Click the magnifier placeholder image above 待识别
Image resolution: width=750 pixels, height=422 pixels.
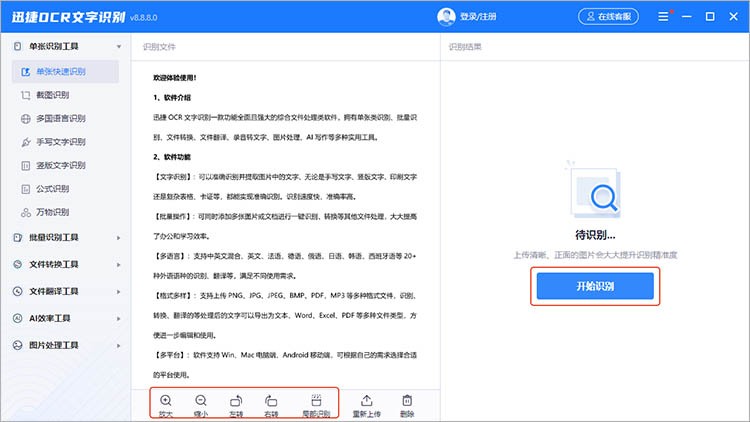(595, 191)
